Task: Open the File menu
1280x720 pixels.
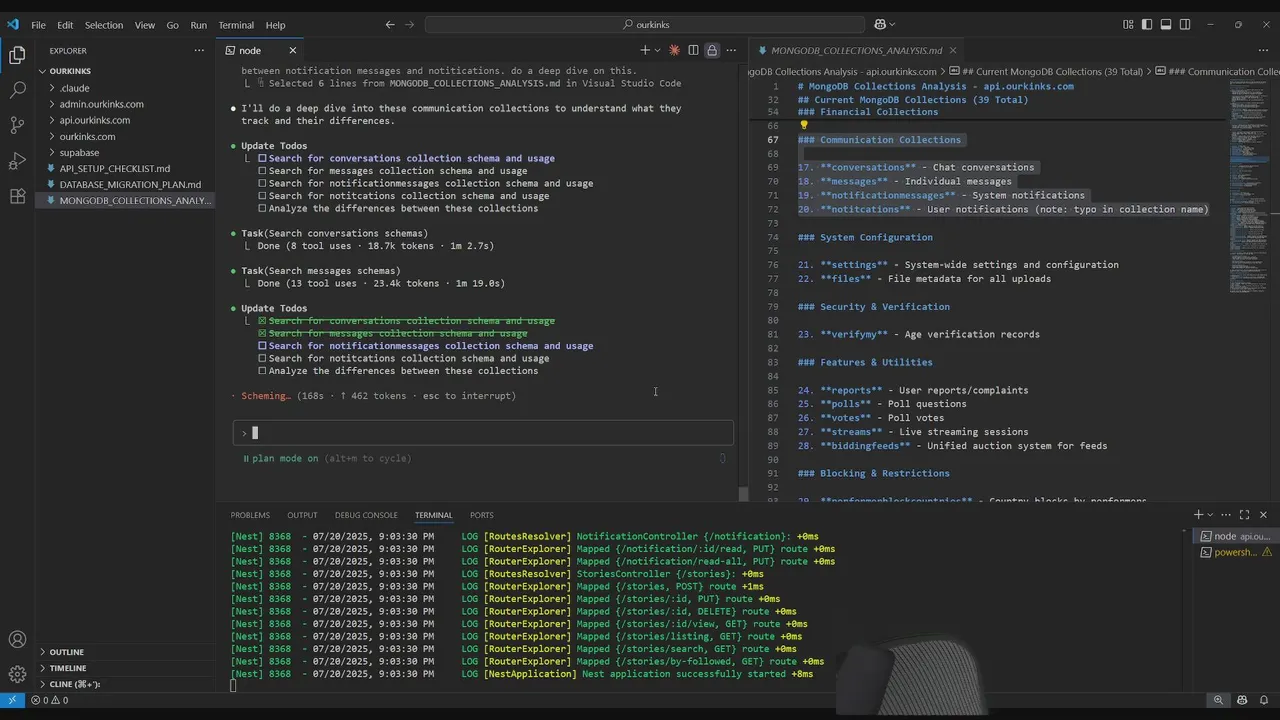Action: [38, 25]
